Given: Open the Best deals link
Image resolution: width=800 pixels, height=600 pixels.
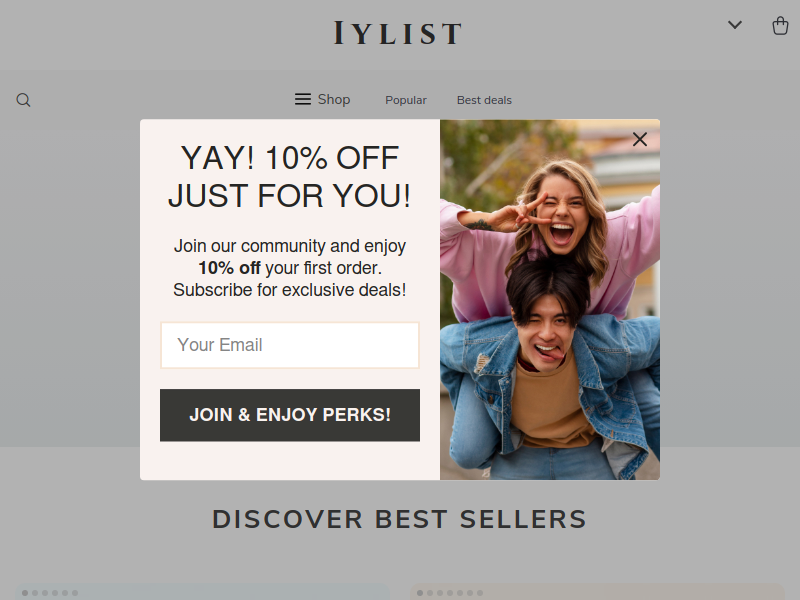Looking at the screenshot, I should coord(484,100).
